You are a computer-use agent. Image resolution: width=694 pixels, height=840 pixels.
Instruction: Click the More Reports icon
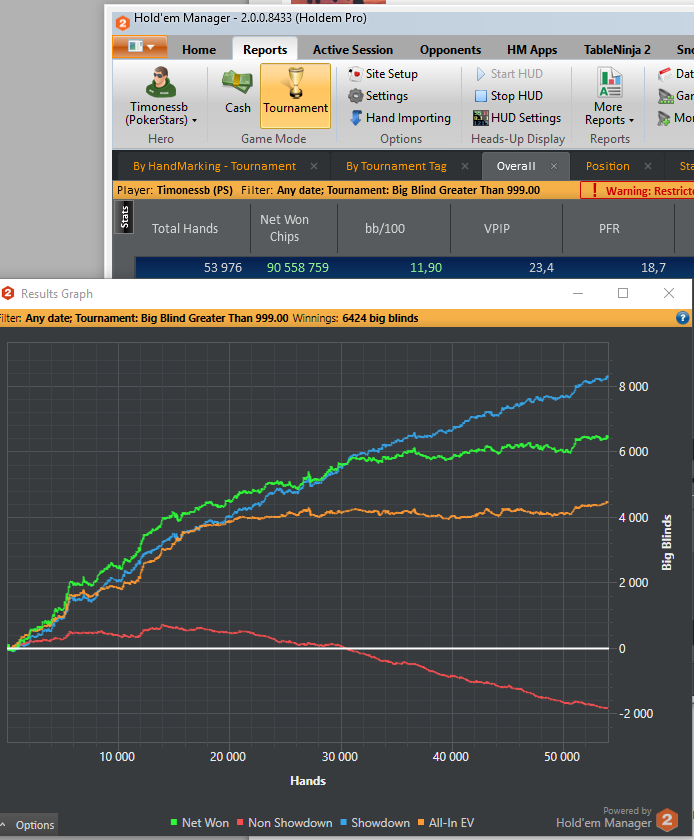coord(609,82)
